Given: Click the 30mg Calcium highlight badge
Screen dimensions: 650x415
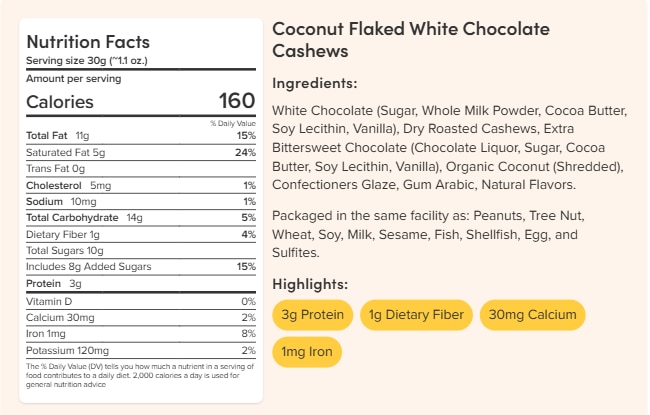Looking at the screenshot, I should click(x=532, y=315).
